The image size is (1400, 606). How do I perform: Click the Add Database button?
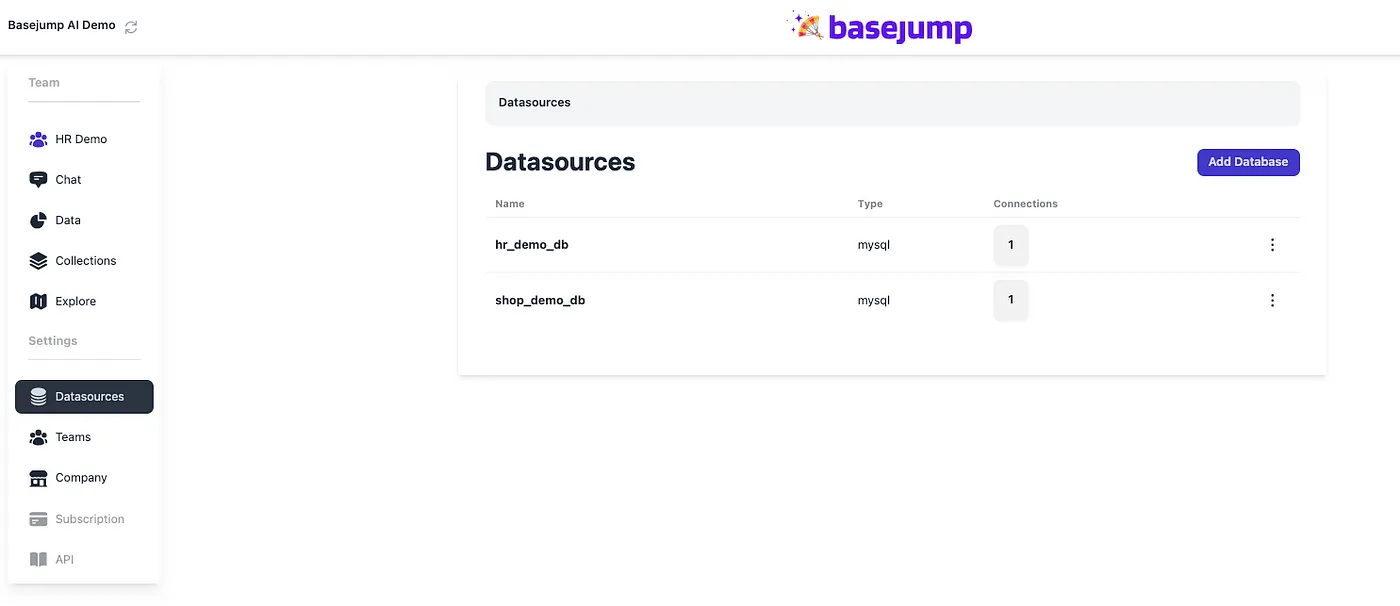(1248, 162)
